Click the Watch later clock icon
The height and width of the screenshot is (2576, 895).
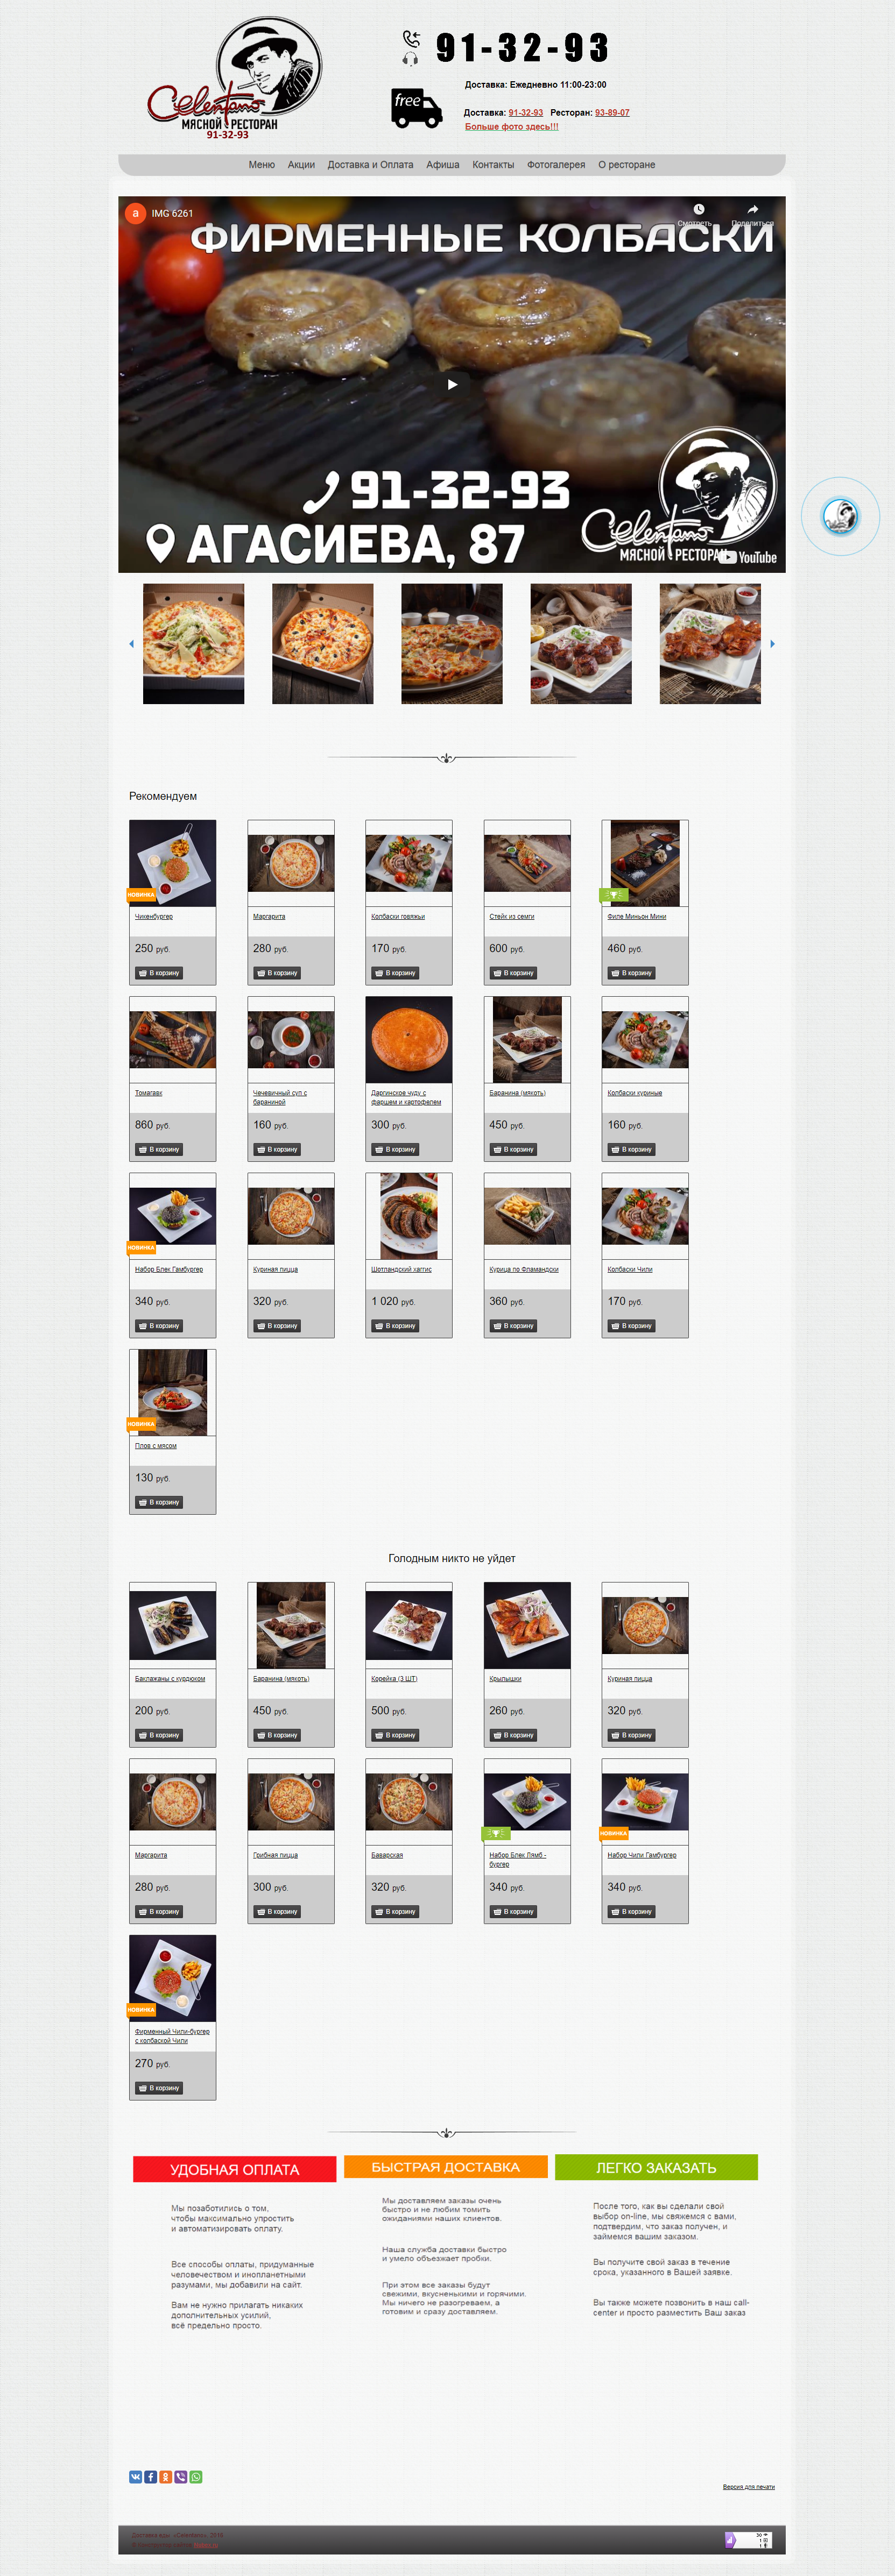point(699,209)
